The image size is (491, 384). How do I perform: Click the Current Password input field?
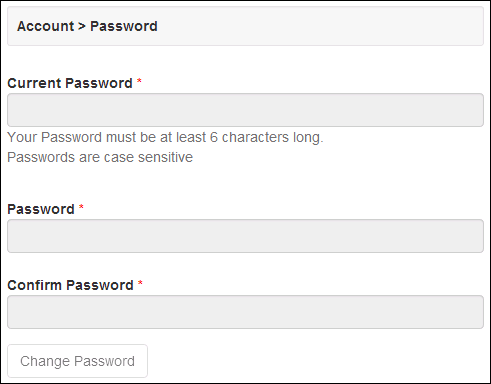coord(245,110)
